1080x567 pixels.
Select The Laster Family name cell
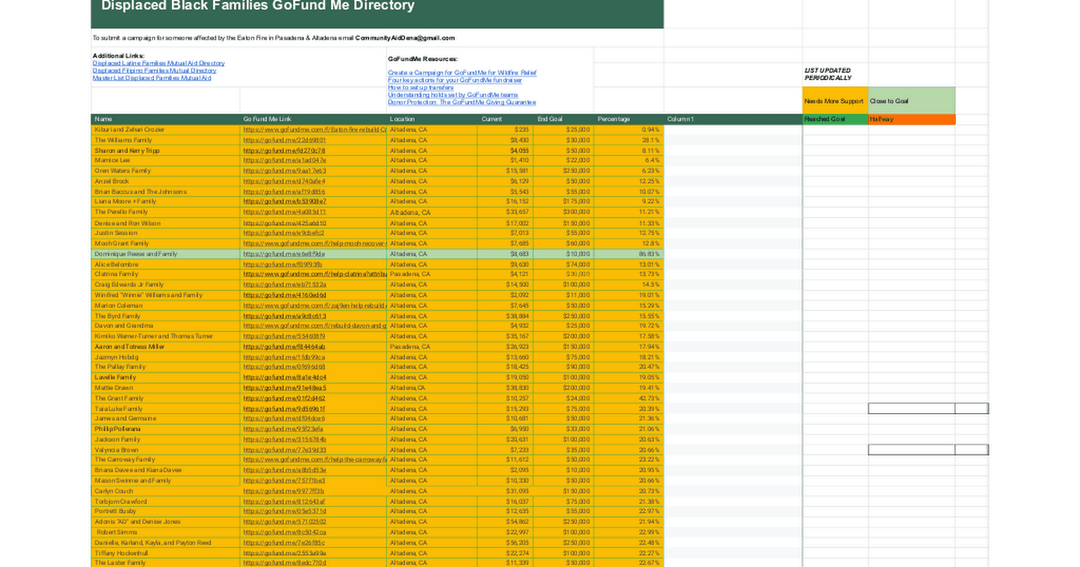165,563
